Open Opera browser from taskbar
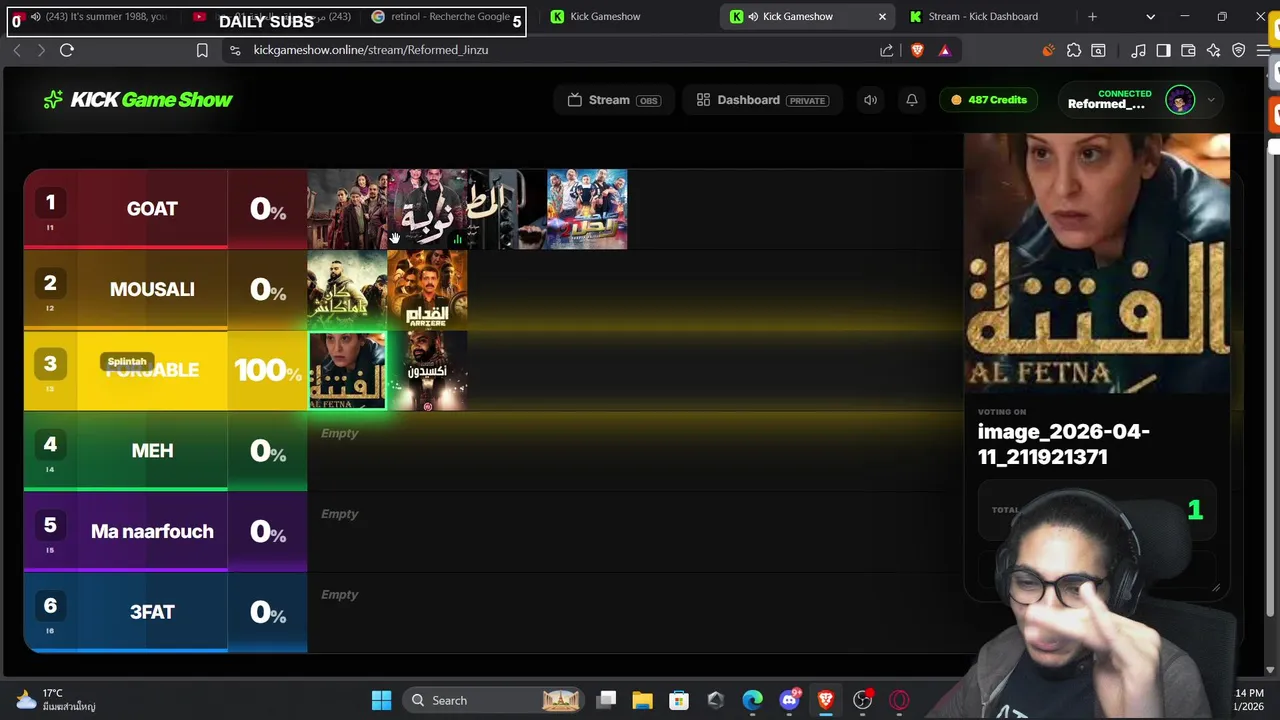 click(899, 700)
